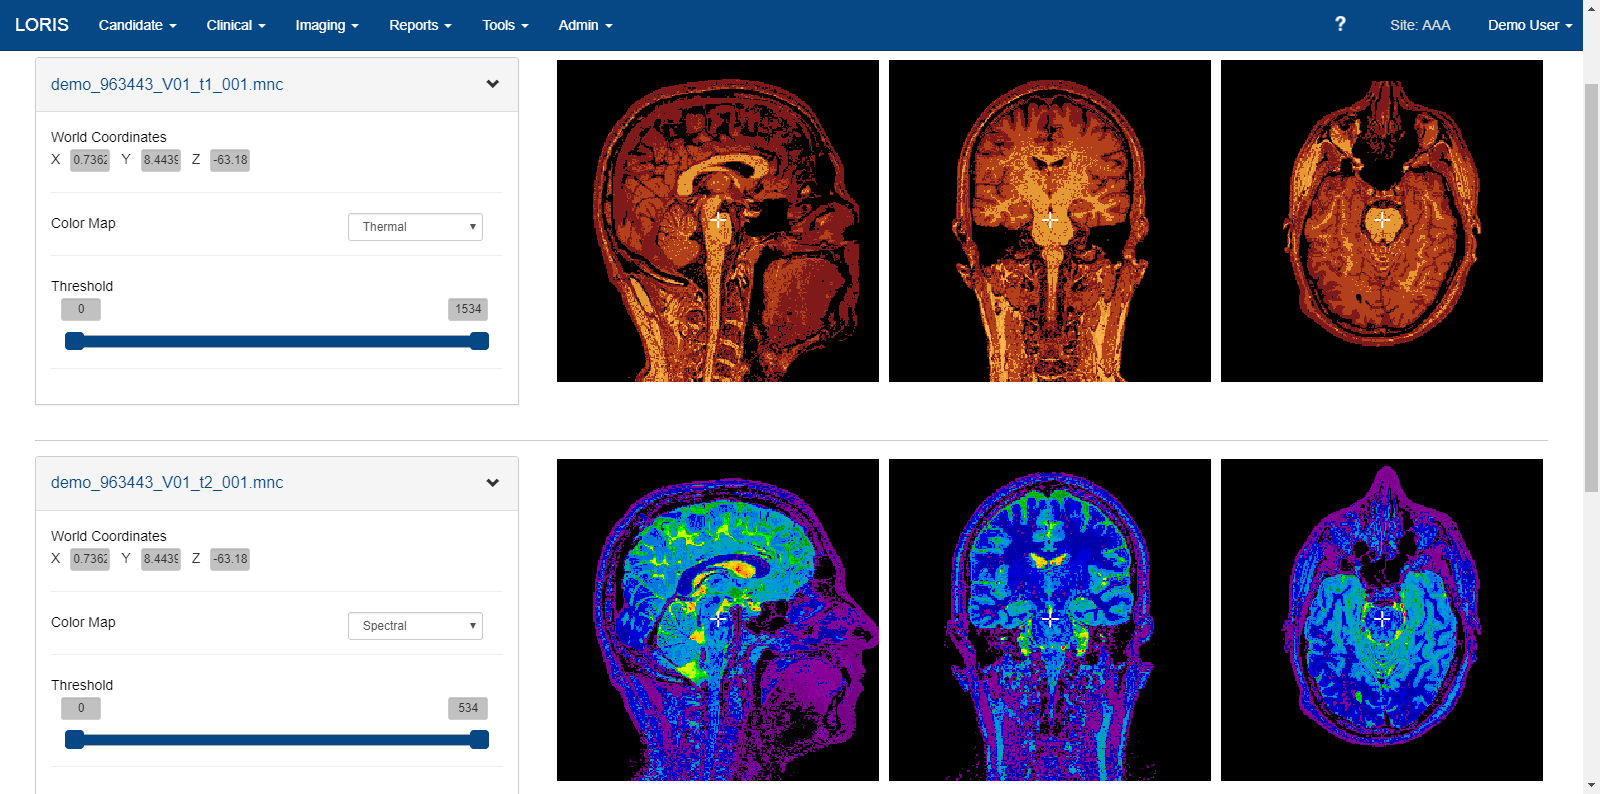Click the LORIS home logo
1600x794 pixels.
point(42,25)
